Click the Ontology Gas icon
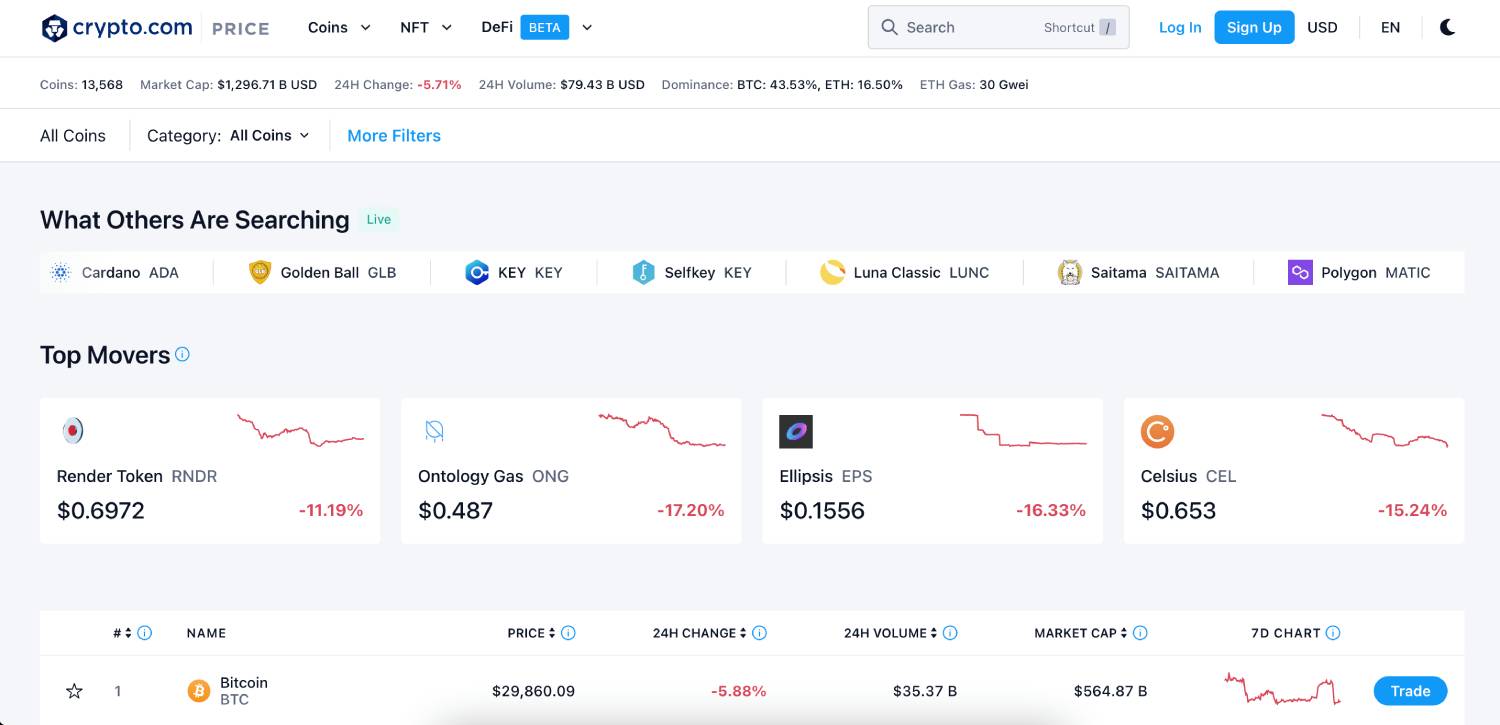 (434, 431)
